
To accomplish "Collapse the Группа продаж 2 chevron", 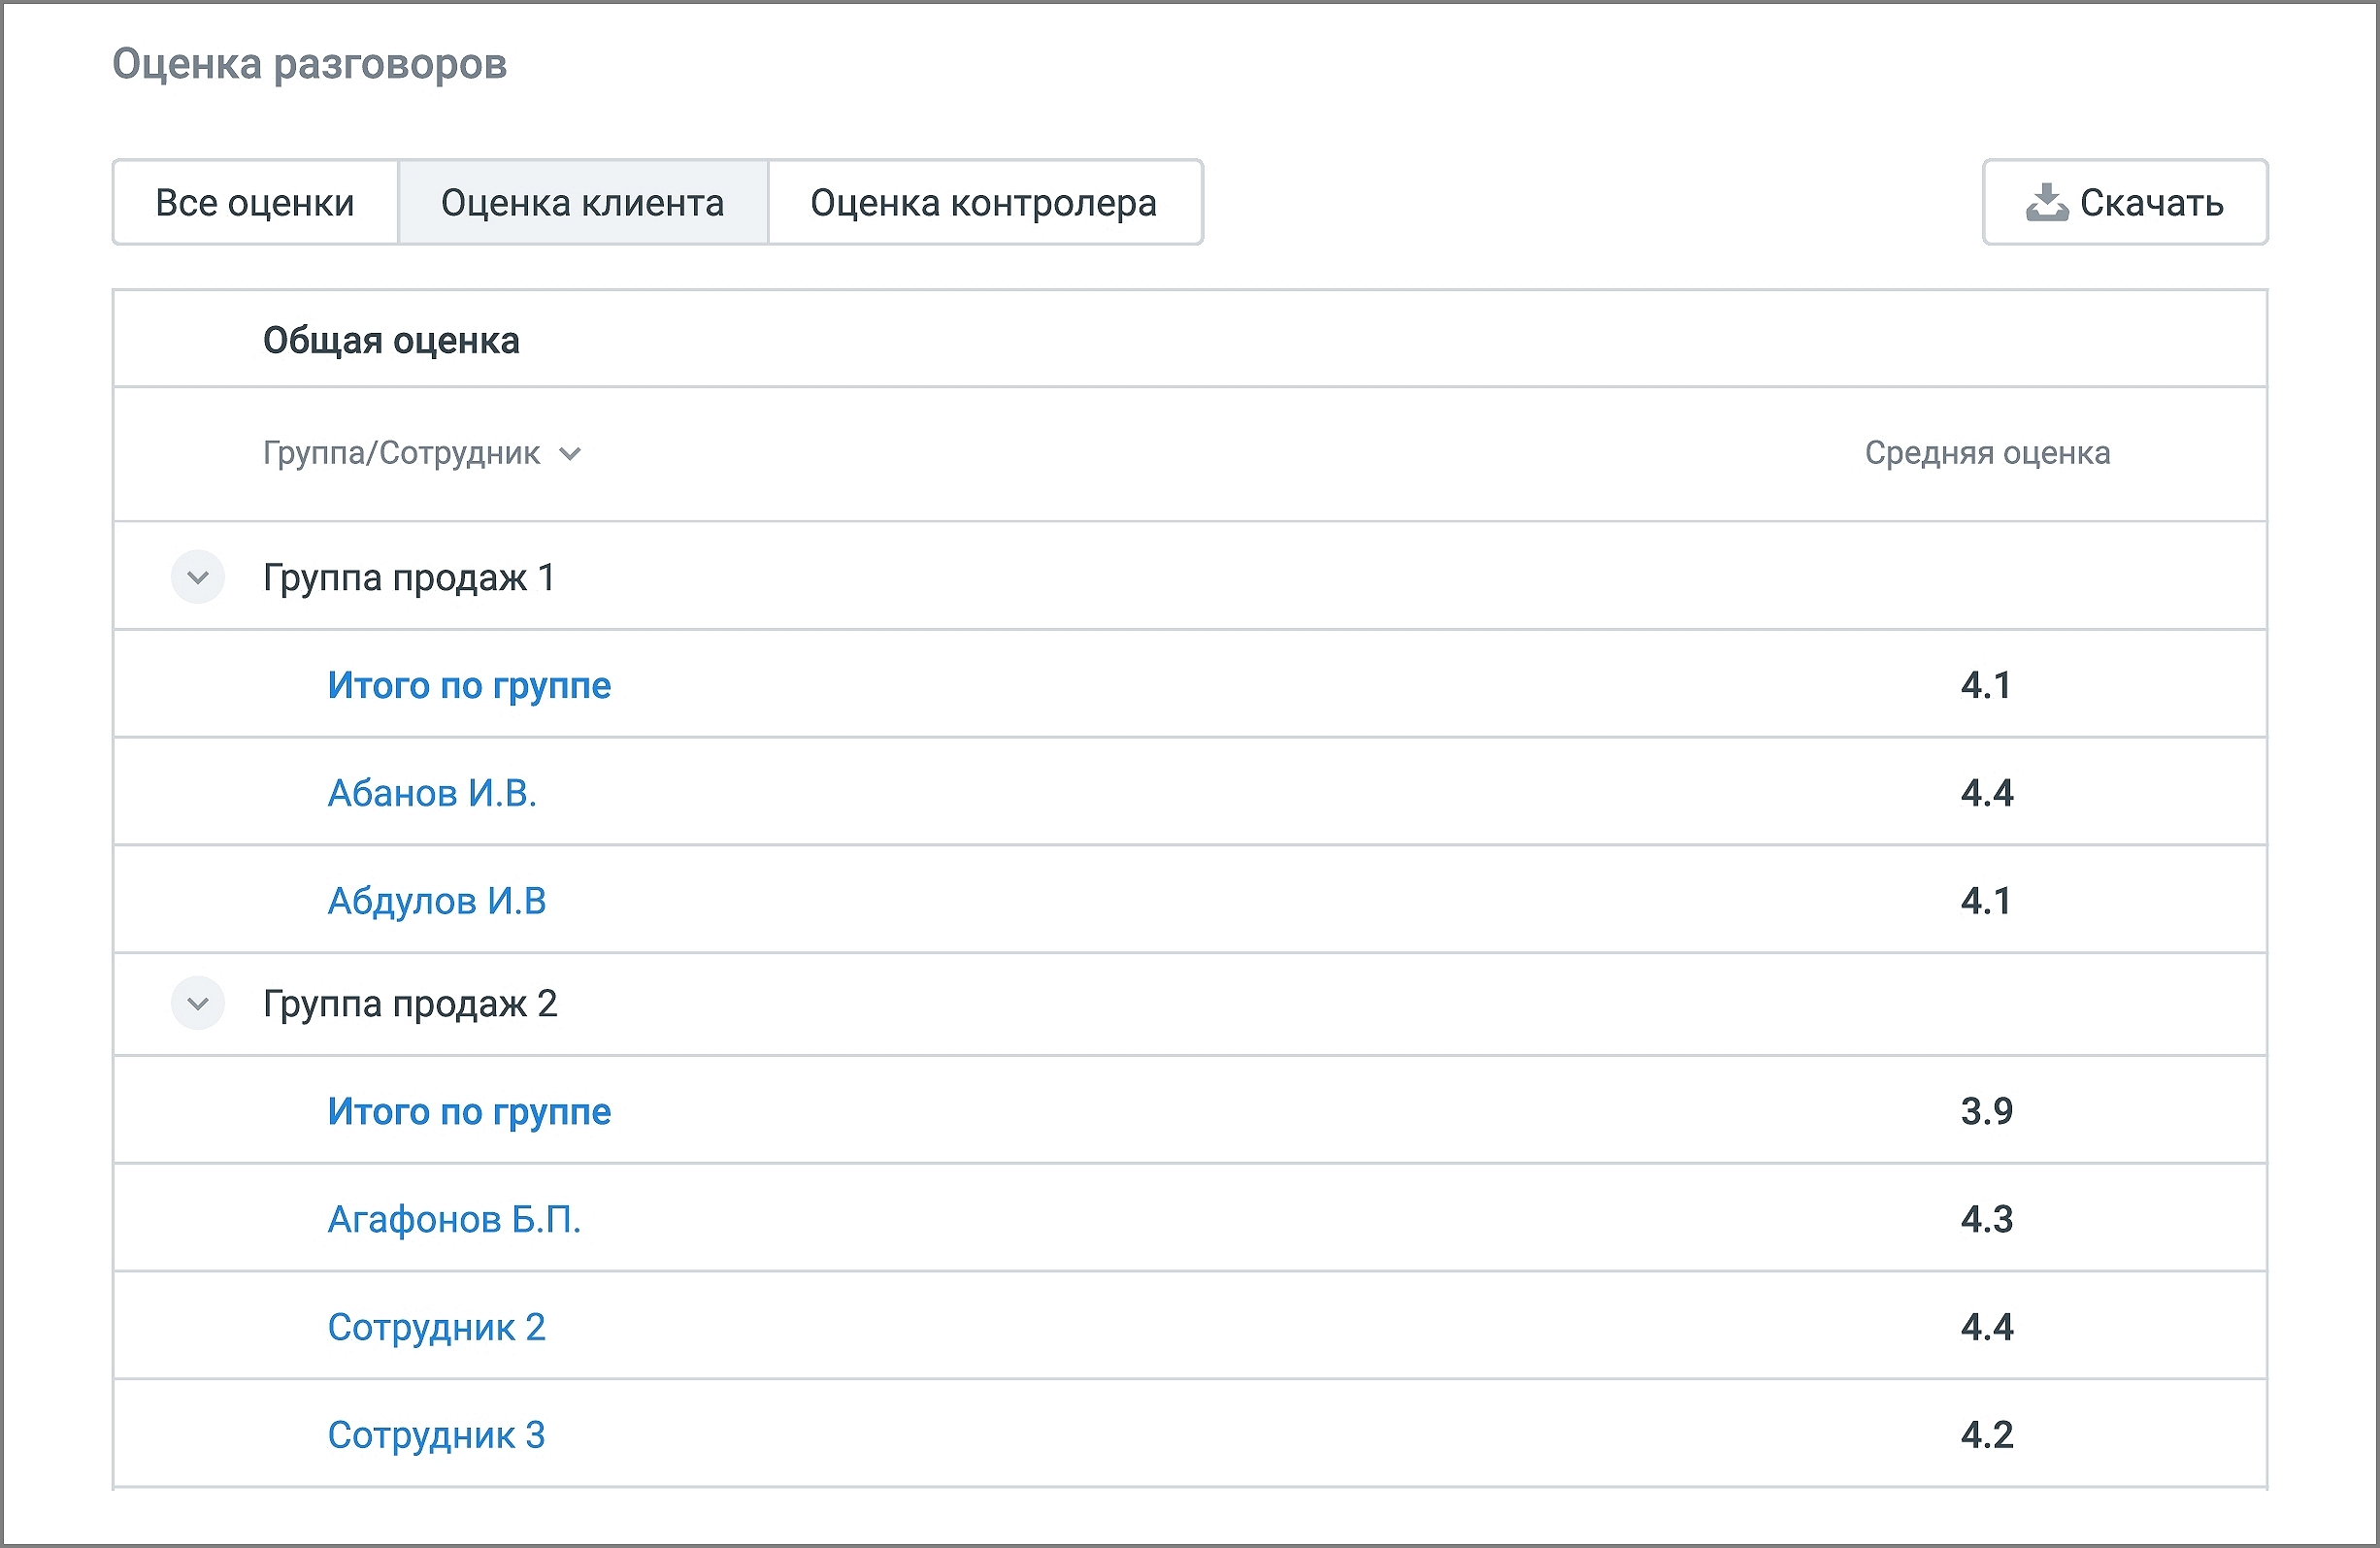I will point(198,1003).
